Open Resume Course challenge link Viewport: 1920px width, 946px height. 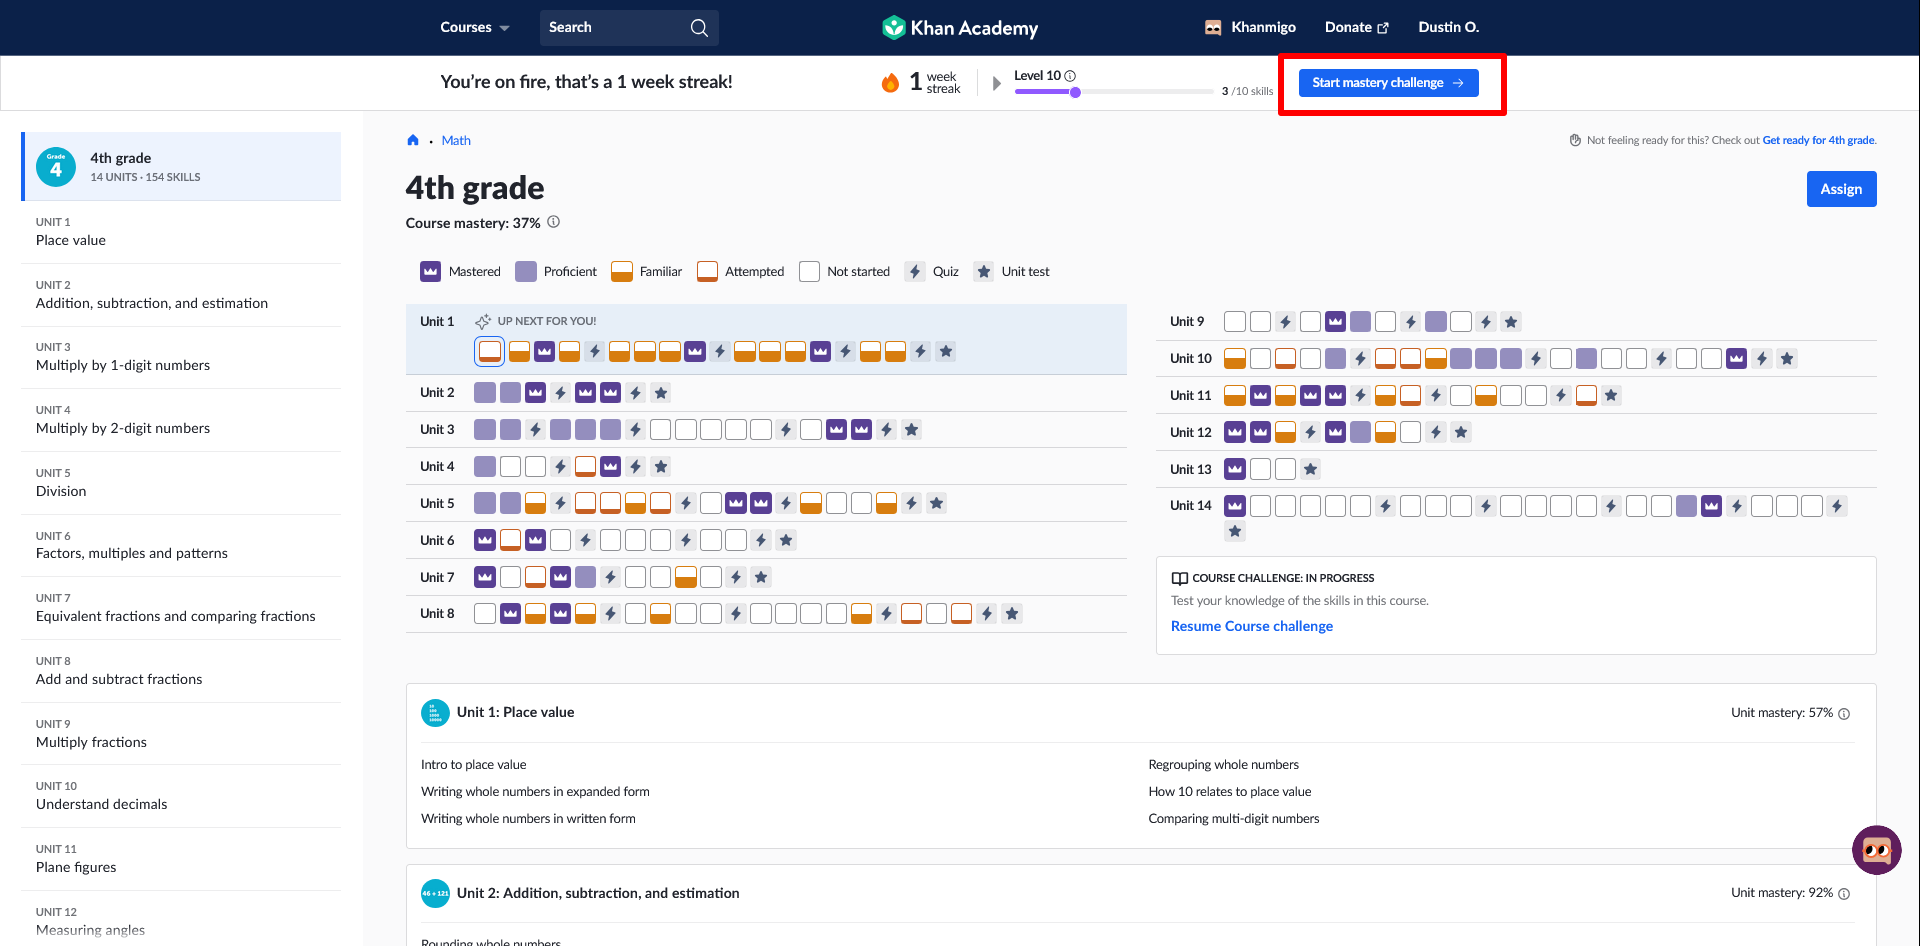[x=1251, y=626]
